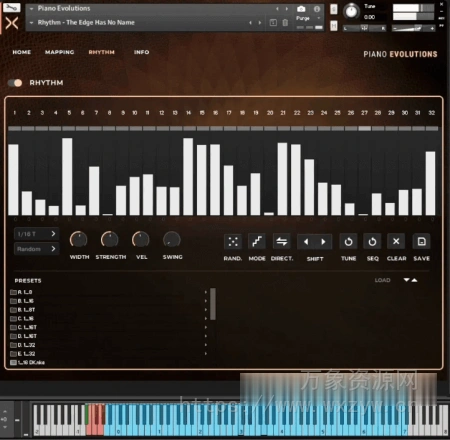Click the MODE staircase icon

257,242
